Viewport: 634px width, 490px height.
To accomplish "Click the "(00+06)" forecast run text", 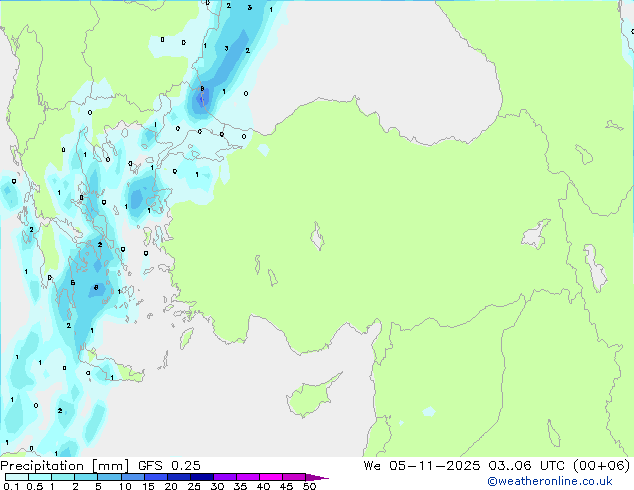I will coord(601,466).
